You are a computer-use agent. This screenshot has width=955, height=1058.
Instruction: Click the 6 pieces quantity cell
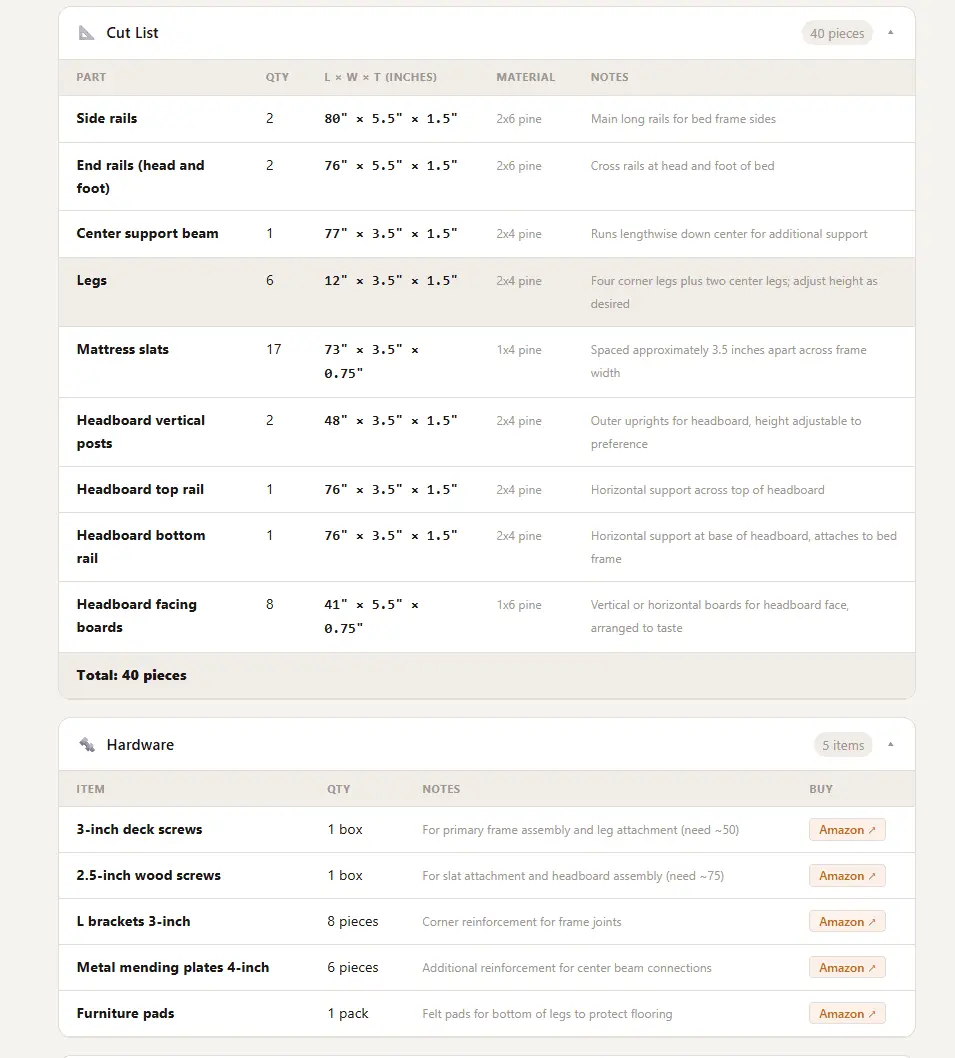(x=352, y=967)
